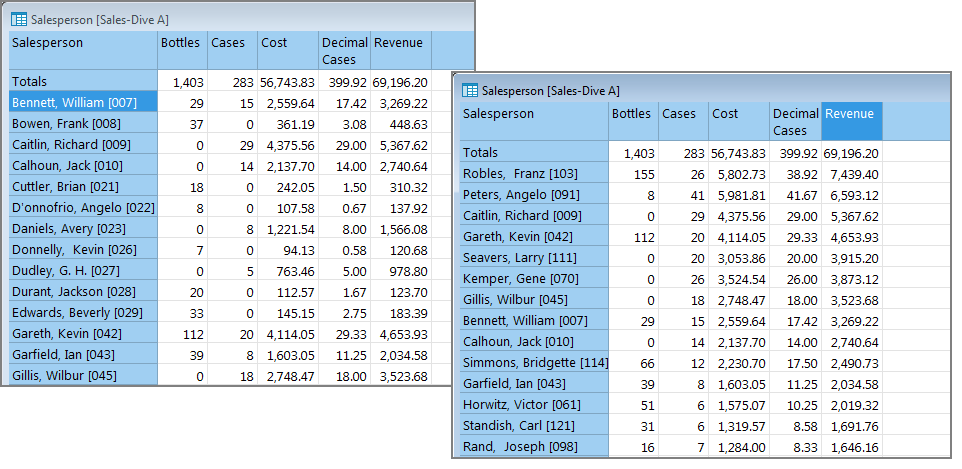
Task: Select Edwards, Beverly [029] row
Action: pyautogui.click(x=83, y=312)
